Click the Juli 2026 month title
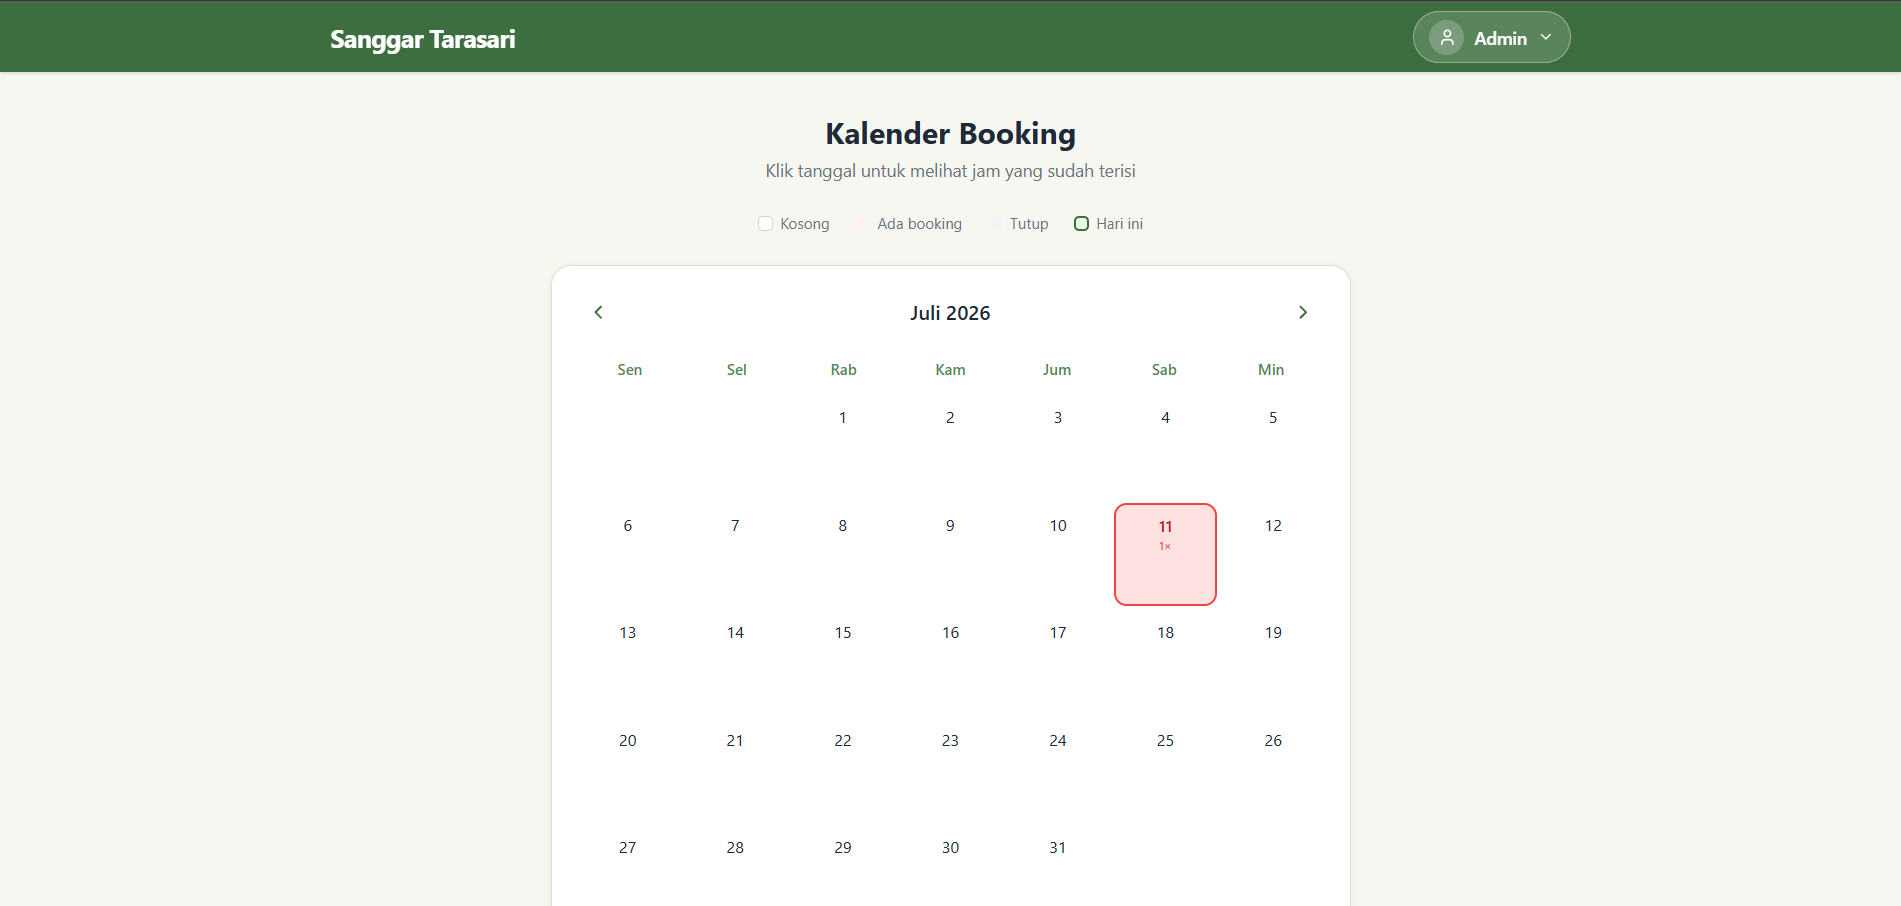Screen dimensions: 1901x906 tap(950, 313)
